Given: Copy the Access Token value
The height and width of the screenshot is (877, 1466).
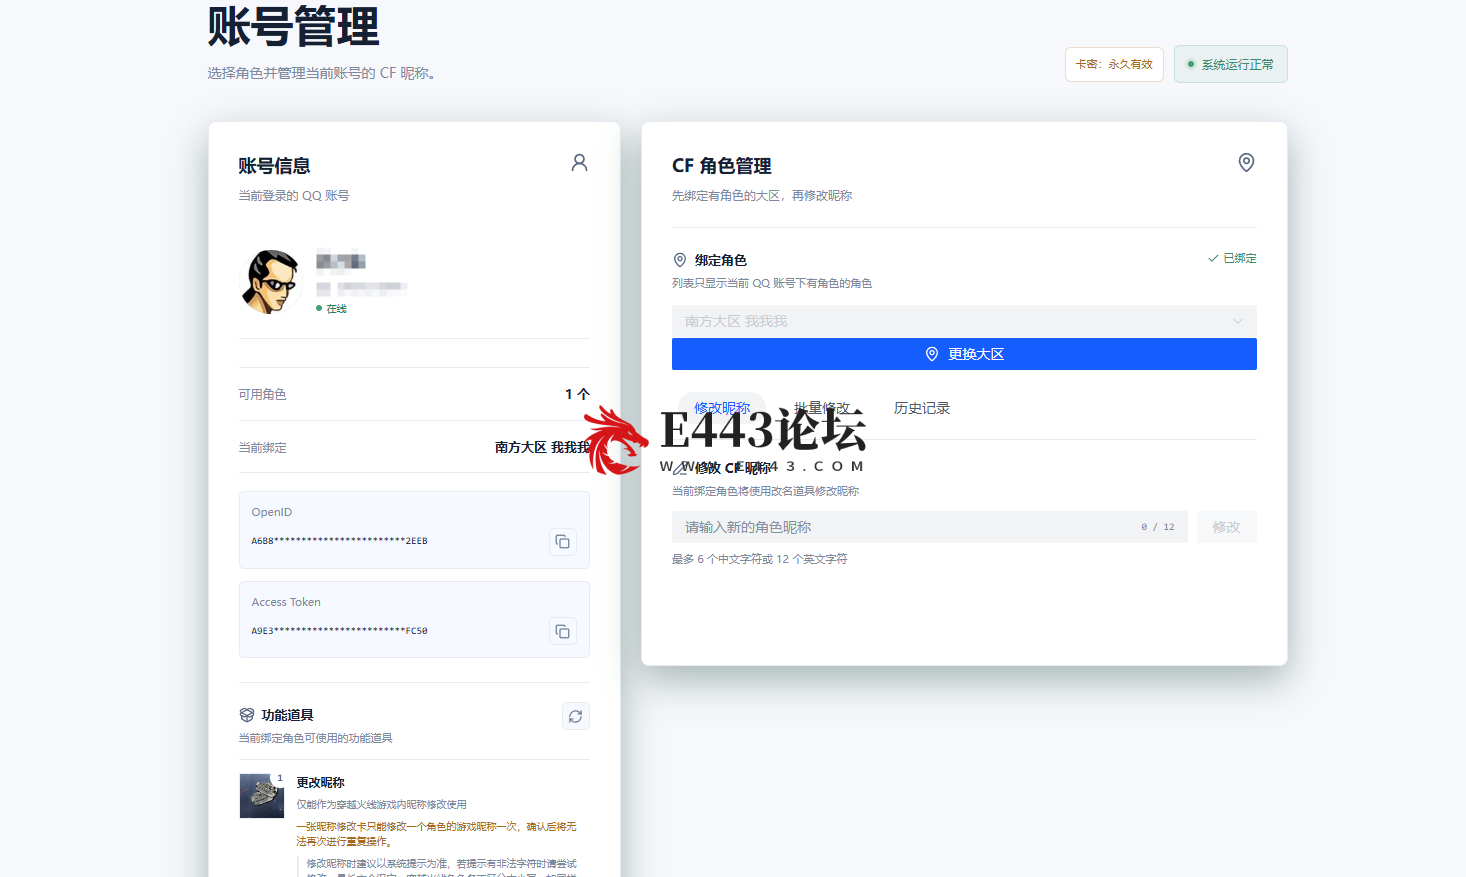Looking at the screenshot, I should (563, 632).
